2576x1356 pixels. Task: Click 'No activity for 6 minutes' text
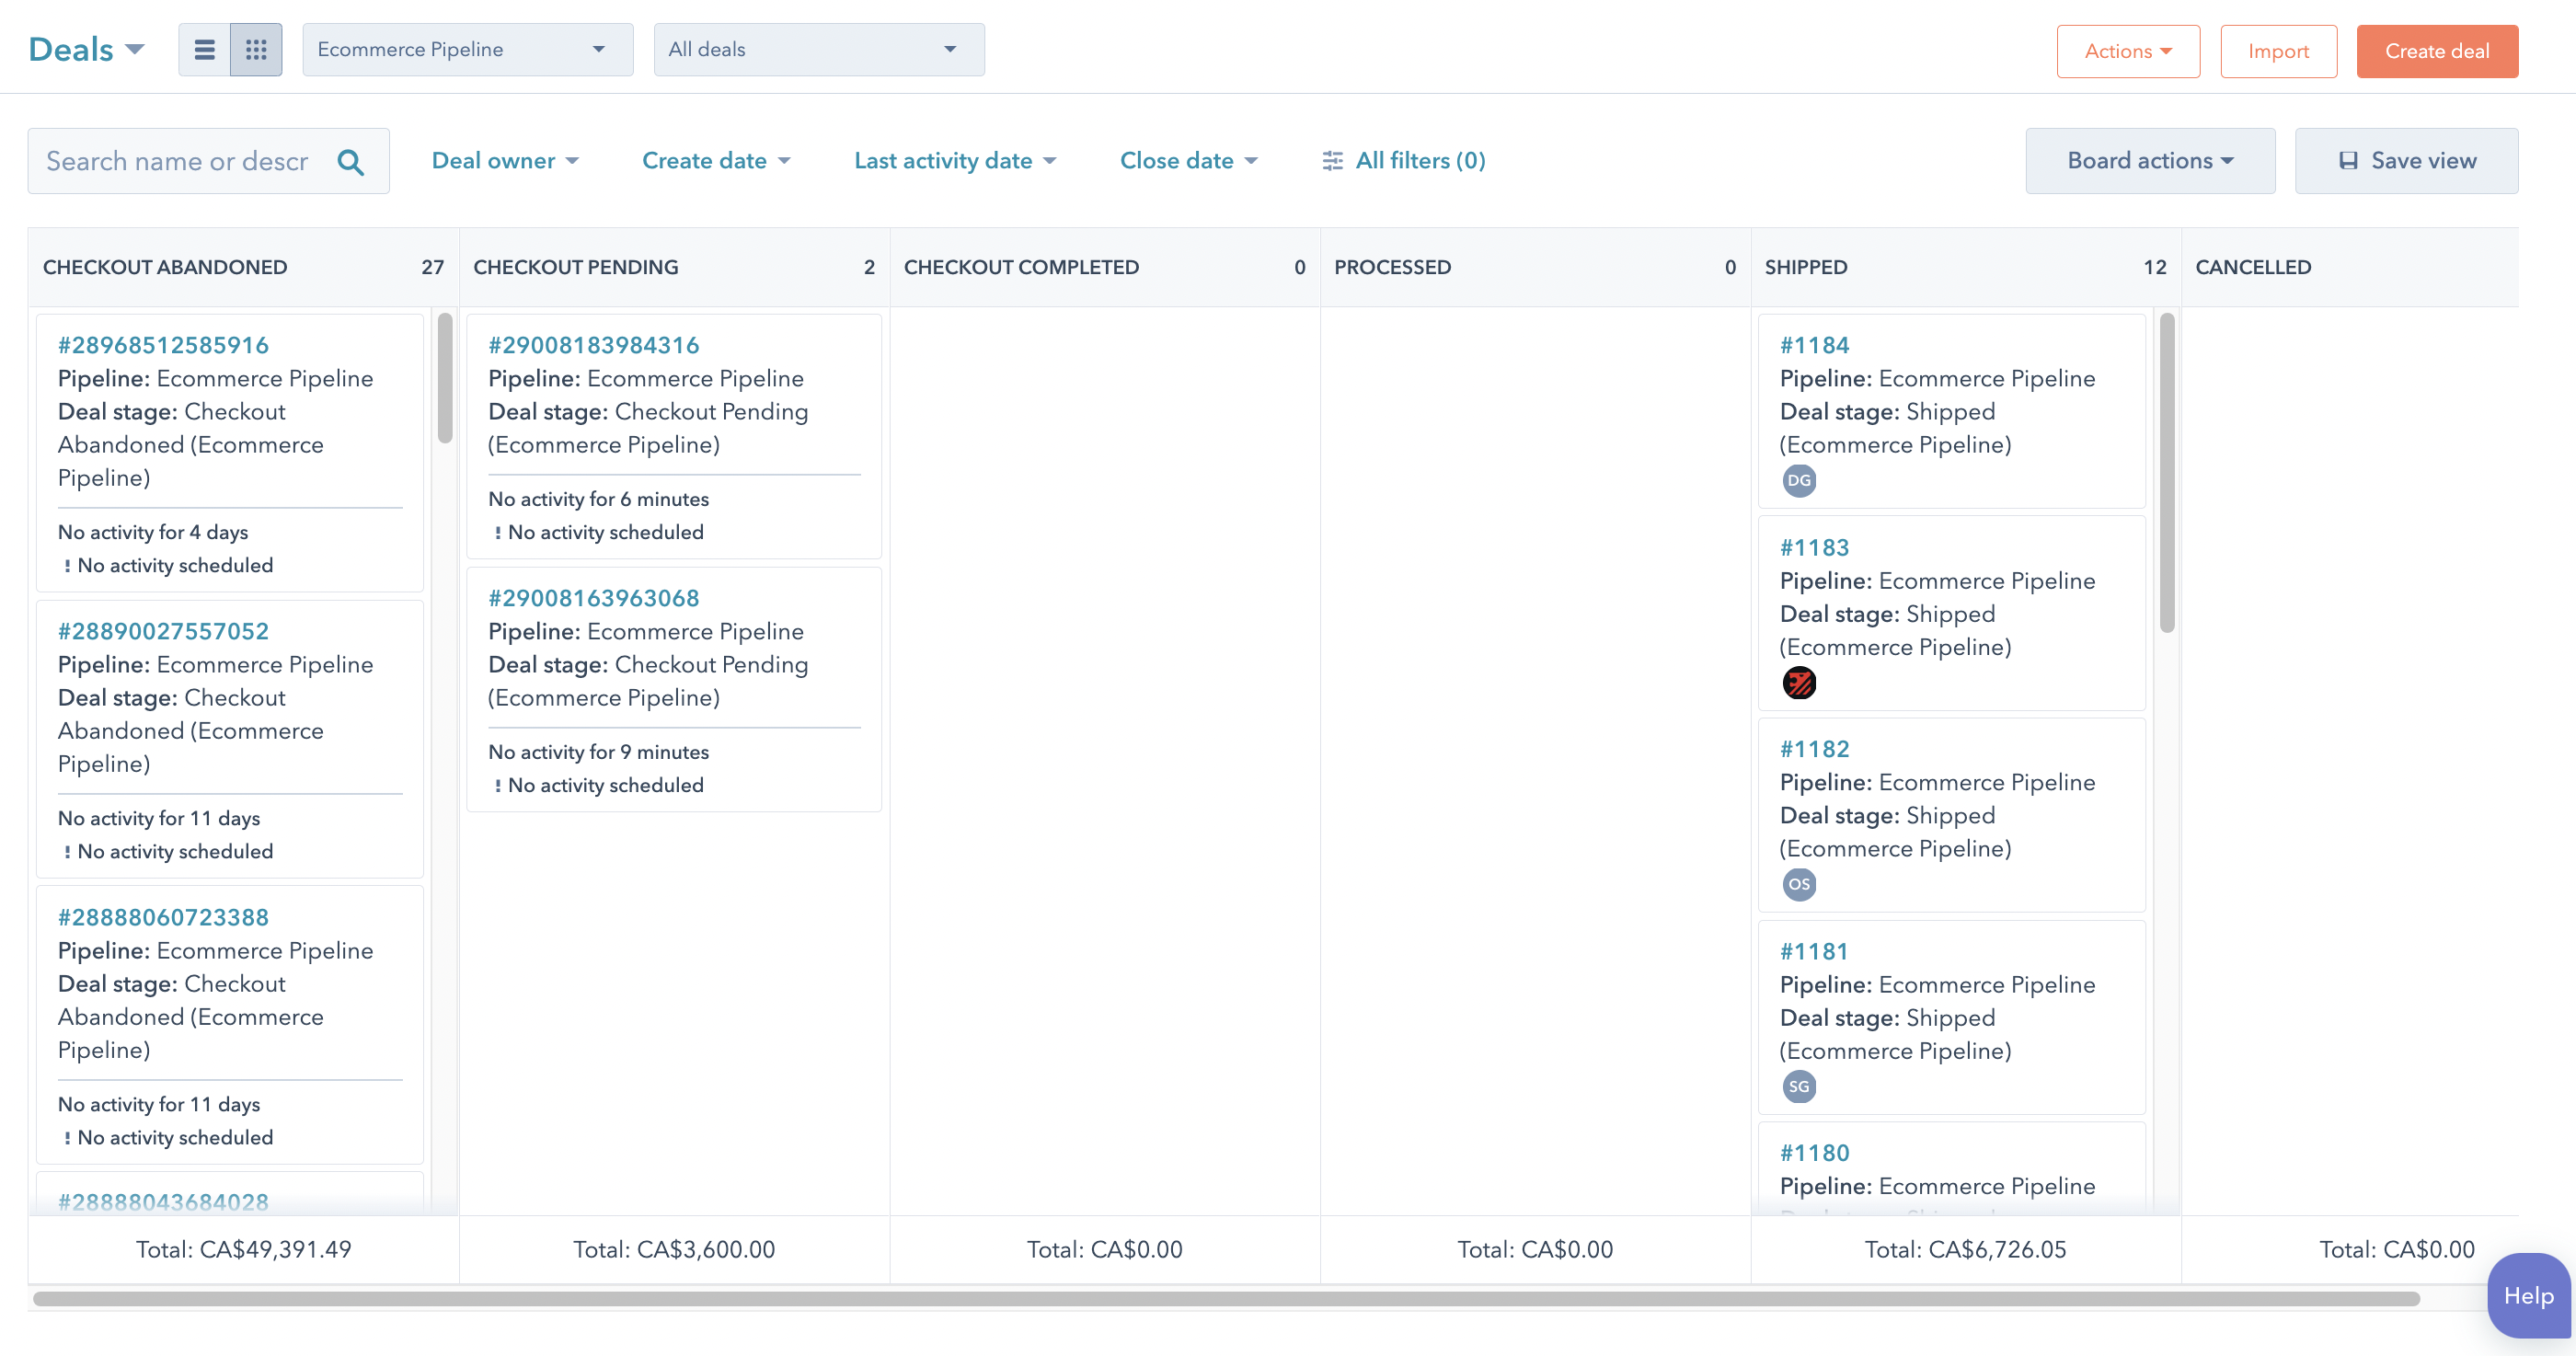click(598, 499)
